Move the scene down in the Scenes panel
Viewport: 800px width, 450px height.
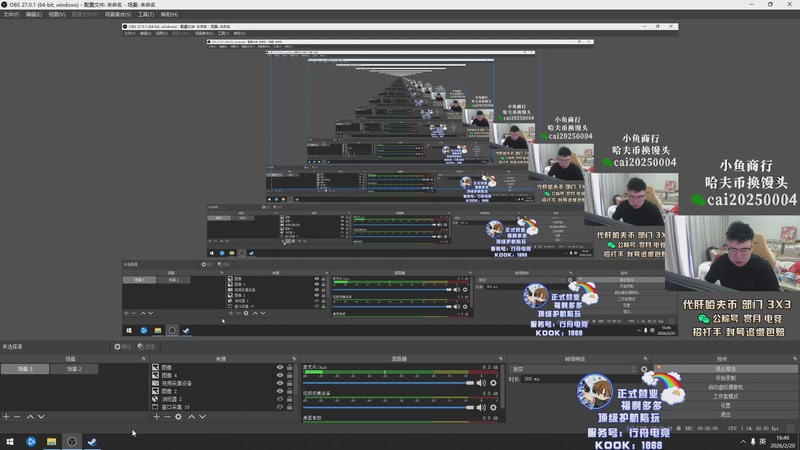41,417
